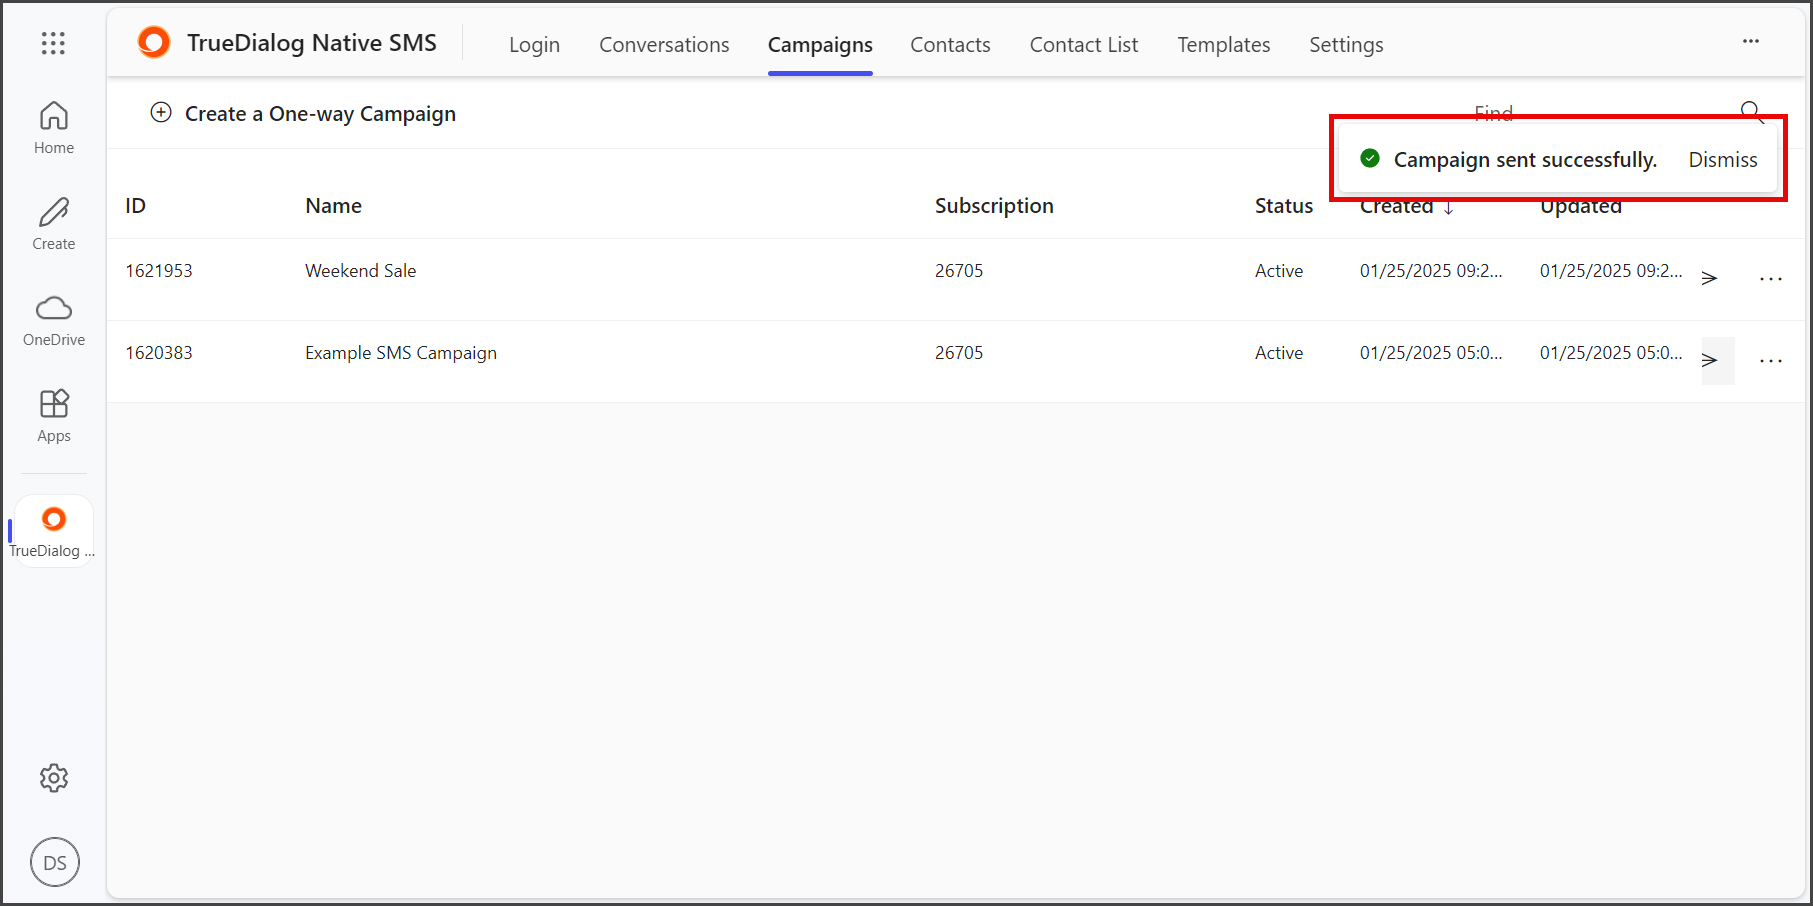Click the DS user avatar
1813x906 pixels.
55,862
